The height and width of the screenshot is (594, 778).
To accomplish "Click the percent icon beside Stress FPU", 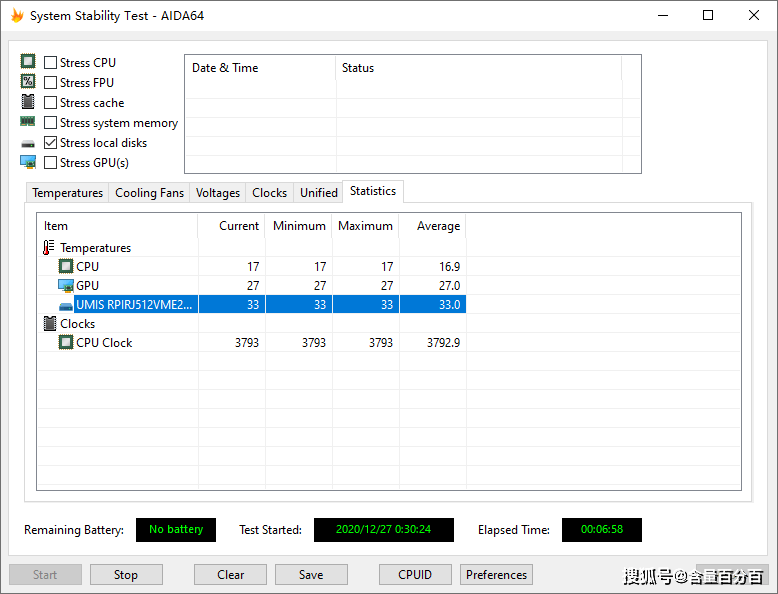I will tap(28, 81).
